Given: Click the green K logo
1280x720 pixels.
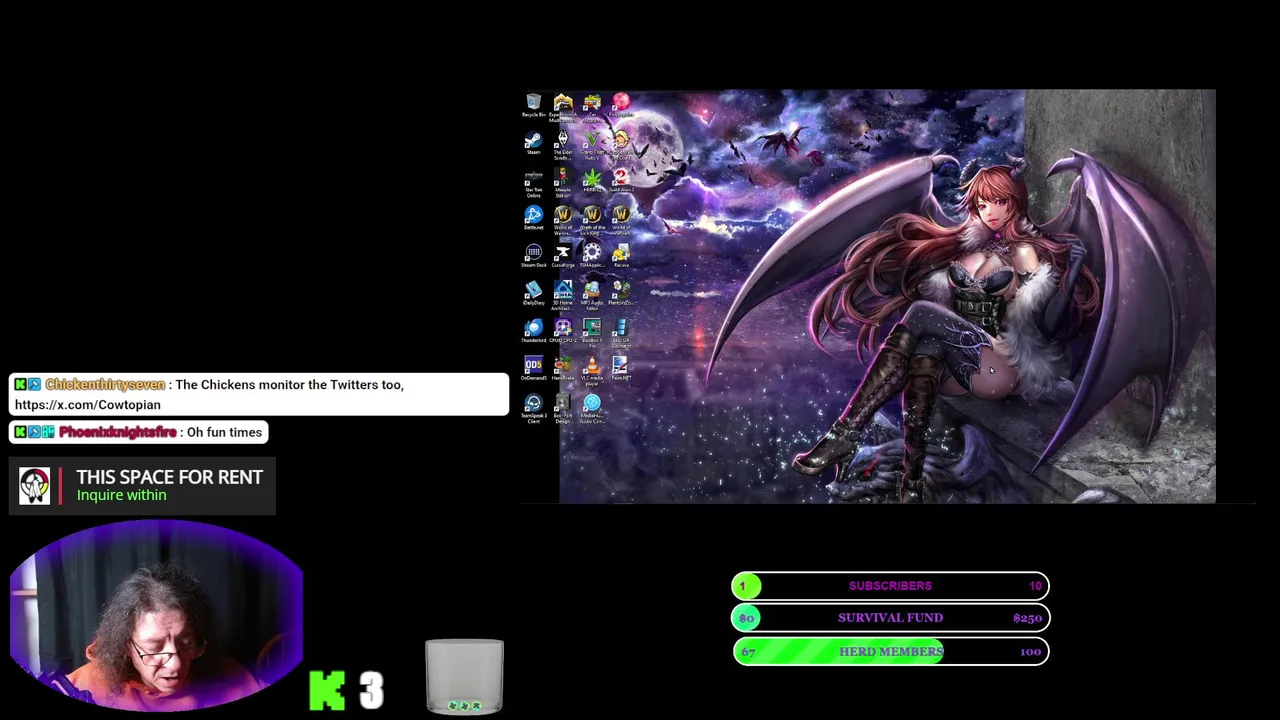Looking at the screenshot, I should (328, 690).
